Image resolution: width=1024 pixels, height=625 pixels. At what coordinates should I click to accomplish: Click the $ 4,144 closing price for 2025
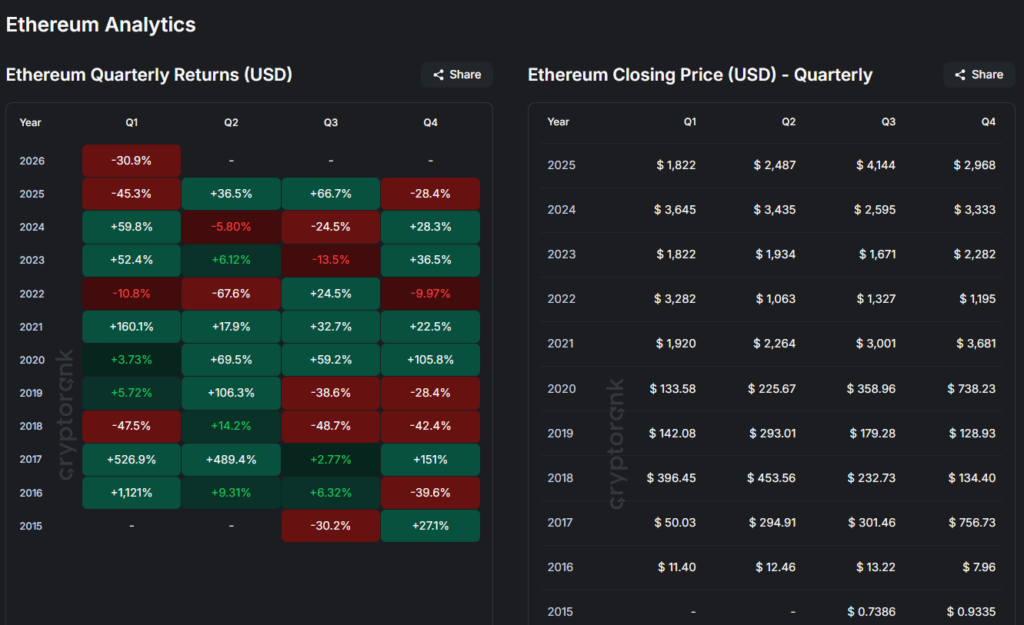[x=876, y=165]
